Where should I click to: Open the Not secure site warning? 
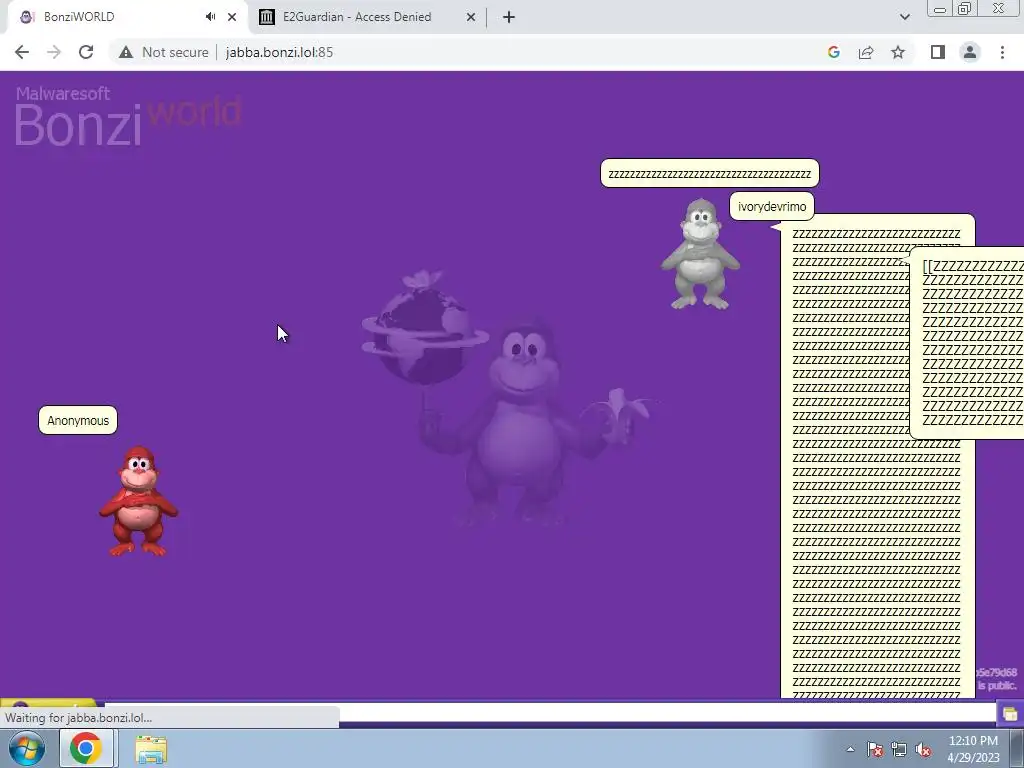click(x=163, y=52)
